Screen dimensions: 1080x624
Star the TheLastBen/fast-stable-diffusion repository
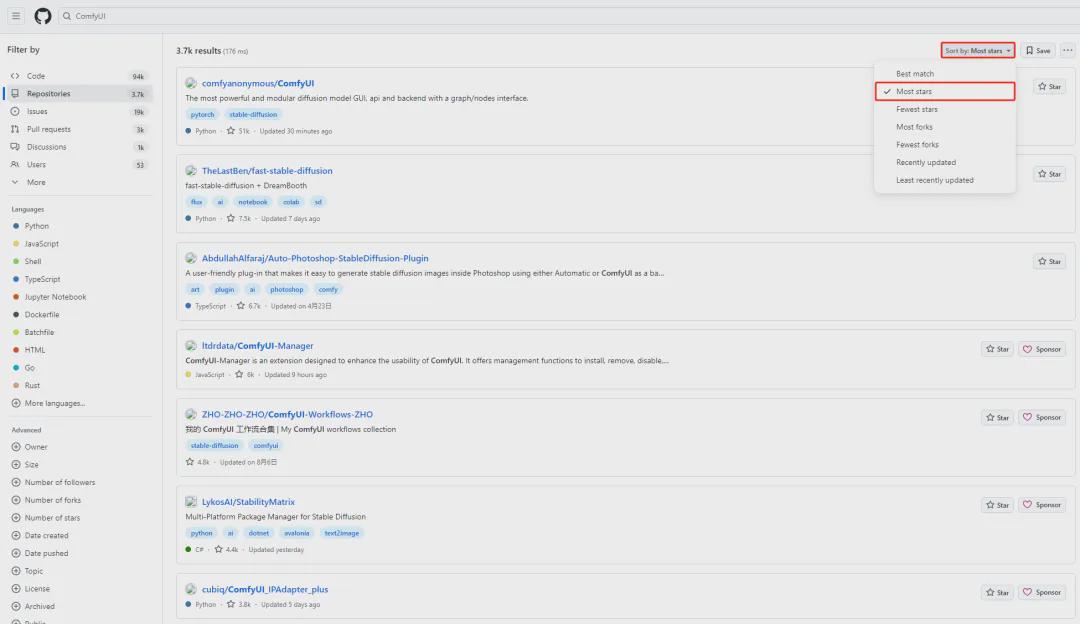[x=1049, y=173]
